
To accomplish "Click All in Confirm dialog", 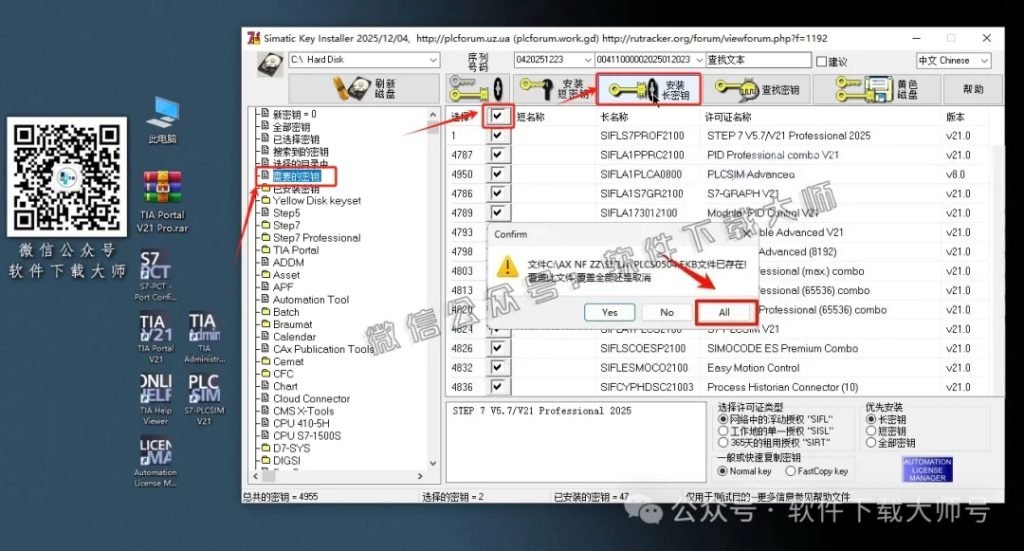I will pyautogui.click(x=724, y=312).
